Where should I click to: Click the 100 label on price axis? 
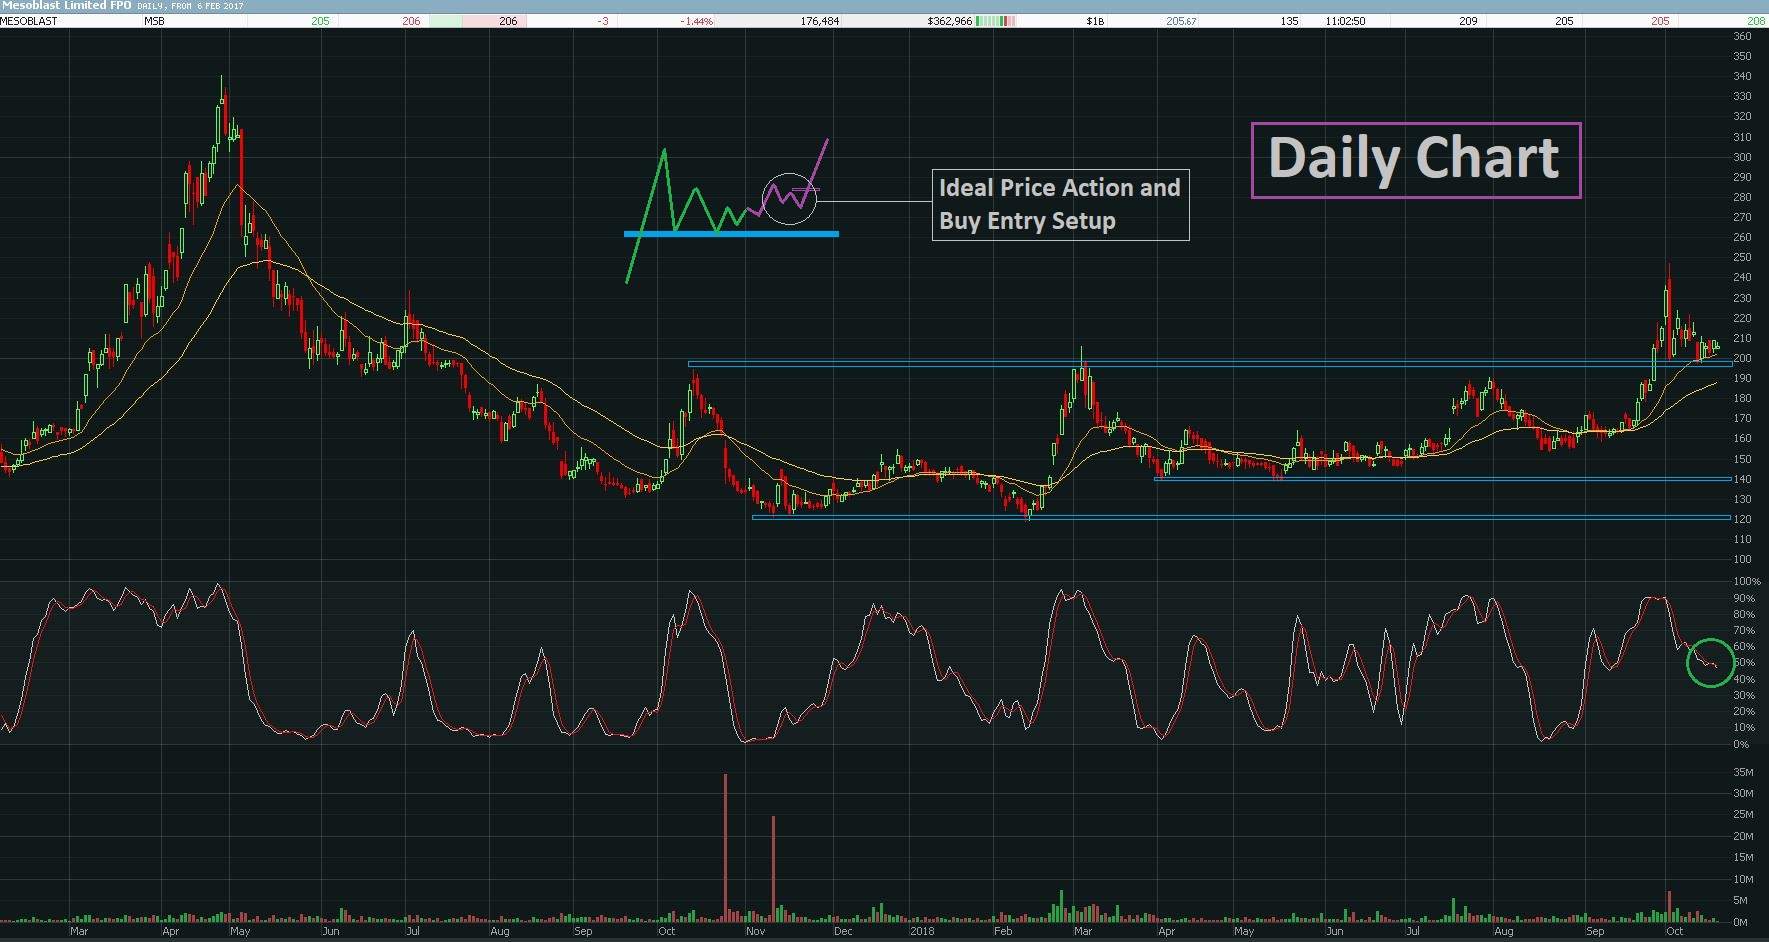[1743, 559]
